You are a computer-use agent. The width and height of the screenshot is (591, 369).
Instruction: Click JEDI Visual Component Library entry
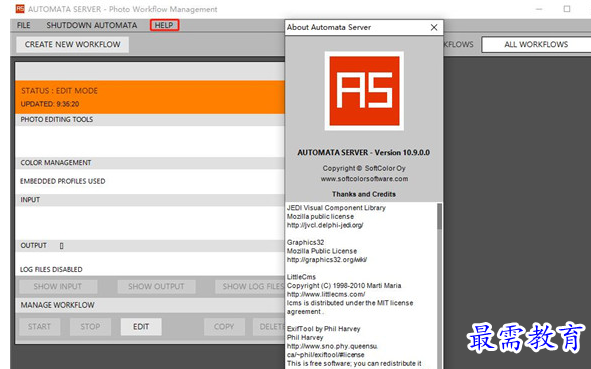336,208
